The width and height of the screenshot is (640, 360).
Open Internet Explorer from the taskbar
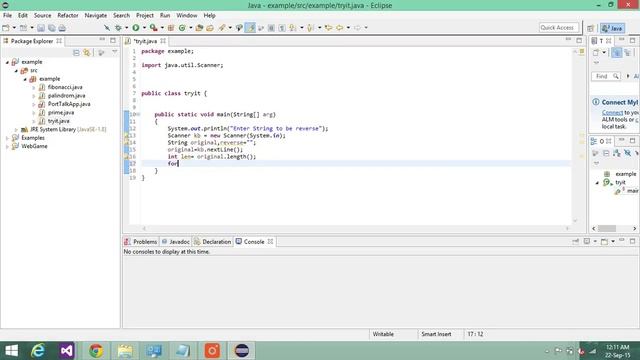pos(38,351)
